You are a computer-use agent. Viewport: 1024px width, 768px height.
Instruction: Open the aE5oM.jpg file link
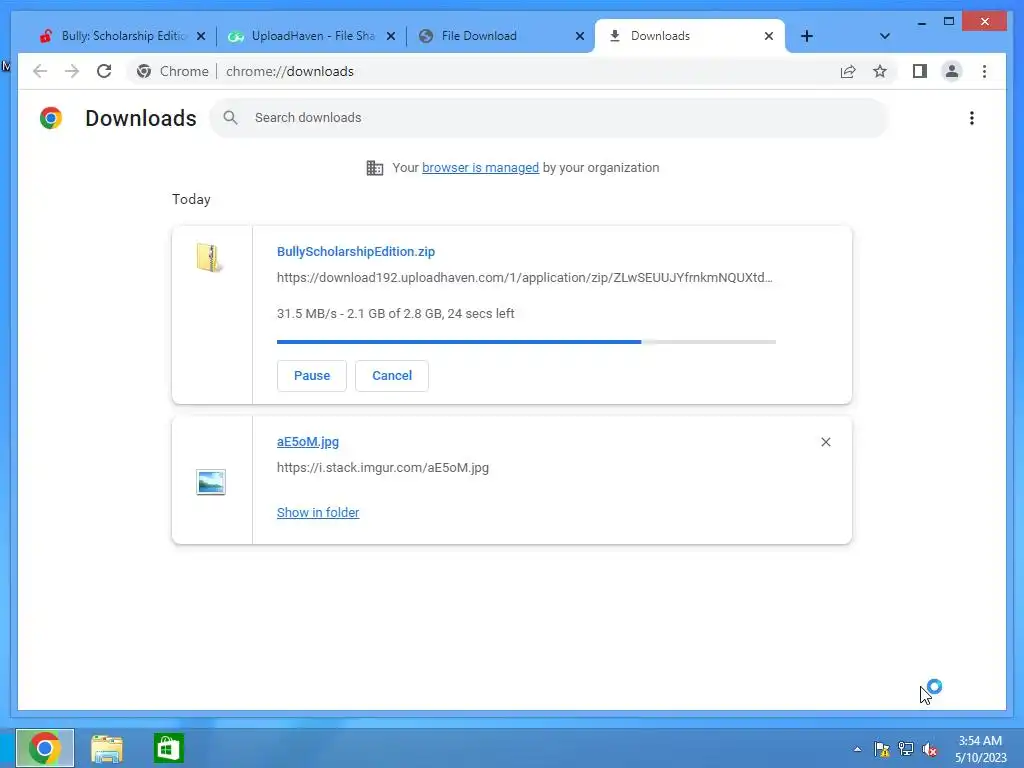pos(308,441)
